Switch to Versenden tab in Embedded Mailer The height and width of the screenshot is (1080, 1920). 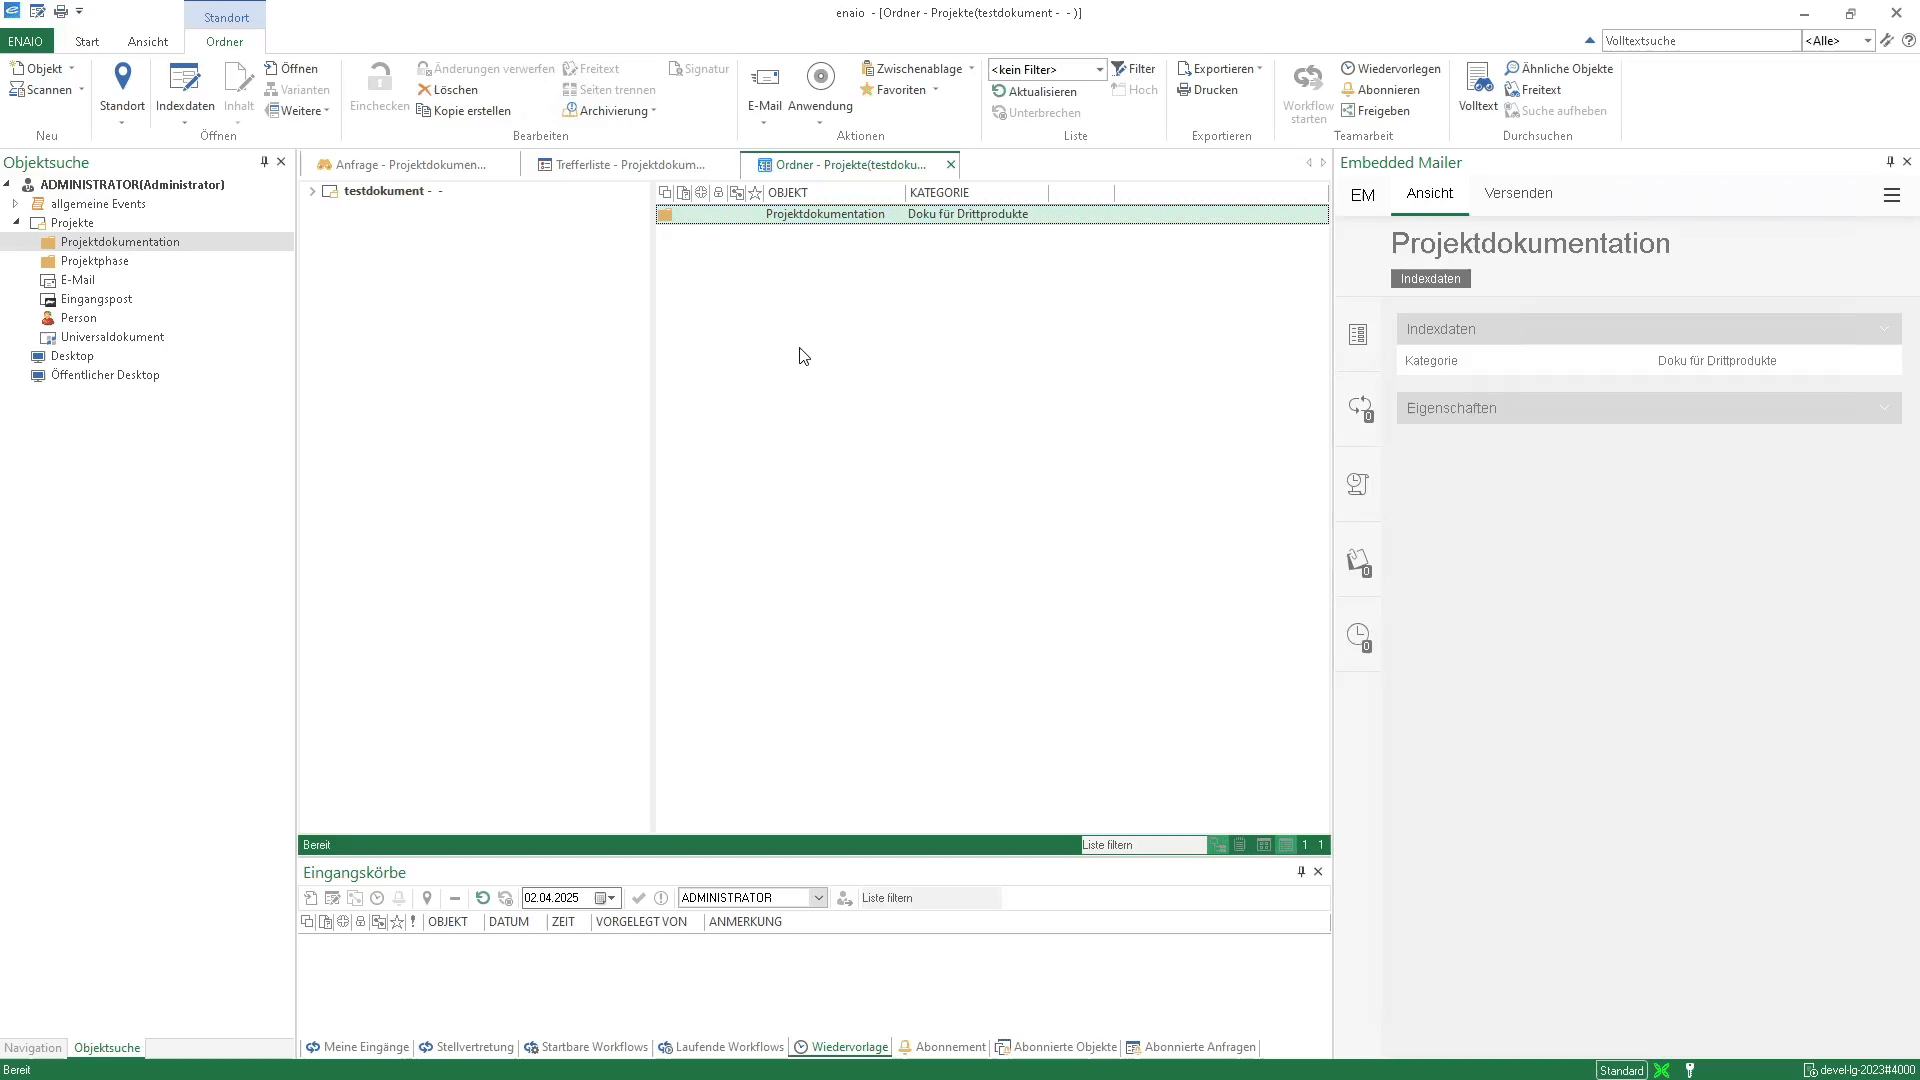1518,194
